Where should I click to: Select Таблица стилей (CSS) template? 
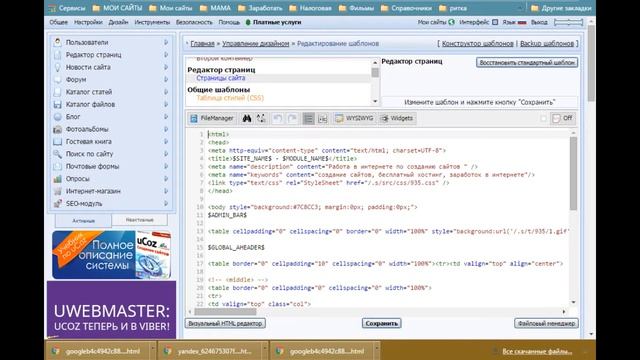pyautogui.click(x=230, y=98)
